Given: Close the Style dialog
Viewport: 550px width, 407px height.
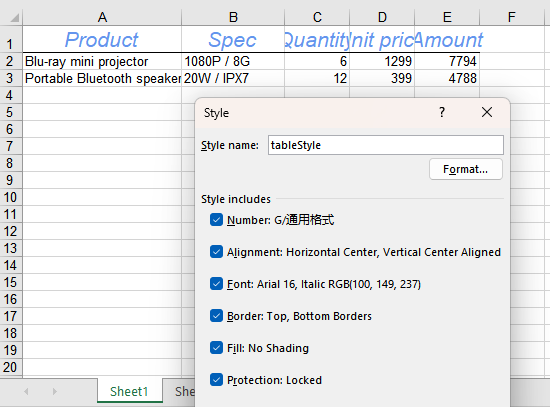Looking at the screenshot, I should click(487, 112).
